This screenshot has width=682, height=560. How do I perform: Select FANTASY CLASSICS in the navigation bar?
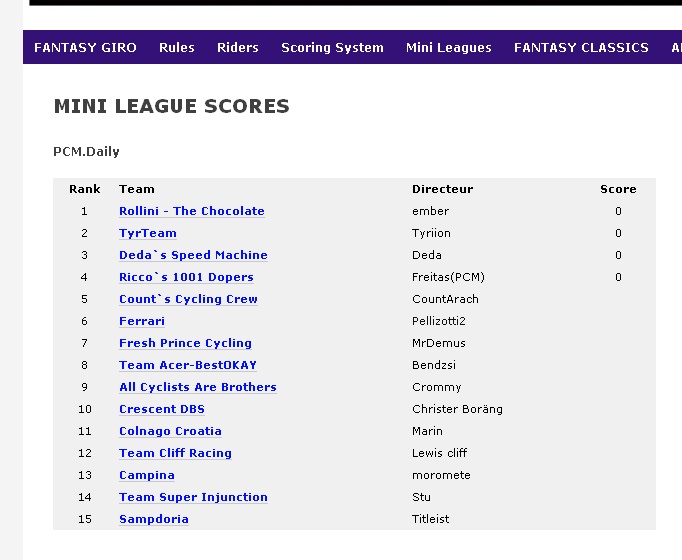581,47
